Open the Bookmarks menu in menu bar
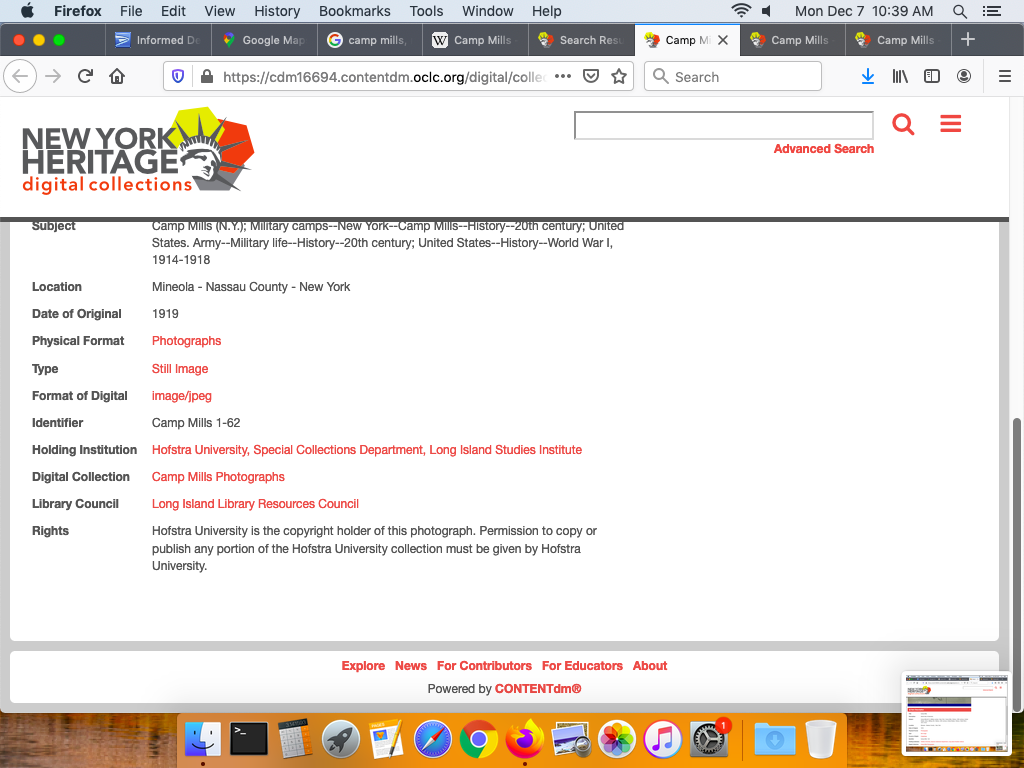 [354, 11]
